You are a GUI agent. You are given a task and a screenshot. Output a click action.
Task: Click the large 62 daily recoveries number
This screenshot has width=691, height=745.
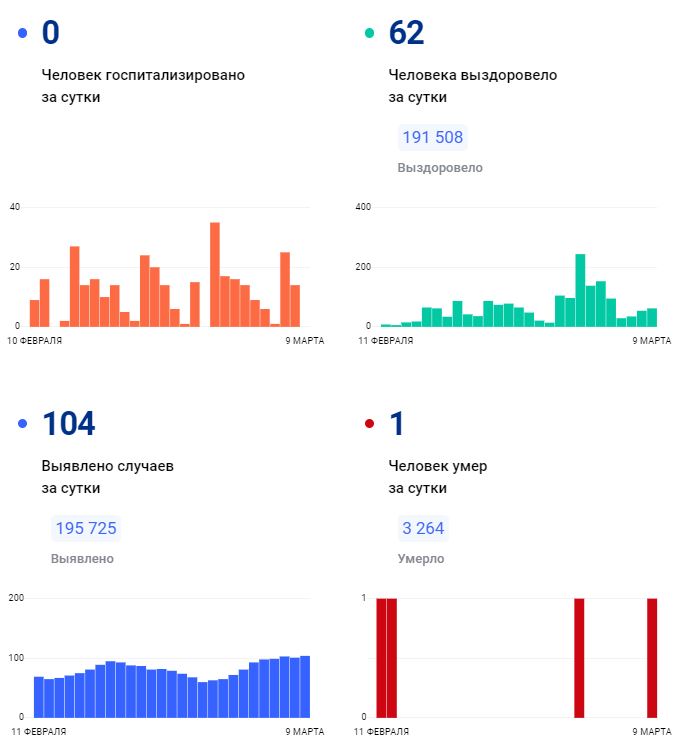click(406, 33)
